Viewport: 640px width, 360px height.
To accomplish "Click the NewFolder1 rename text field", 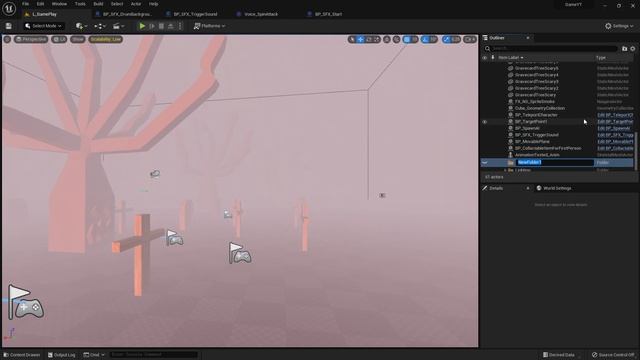I will point(555,162).
